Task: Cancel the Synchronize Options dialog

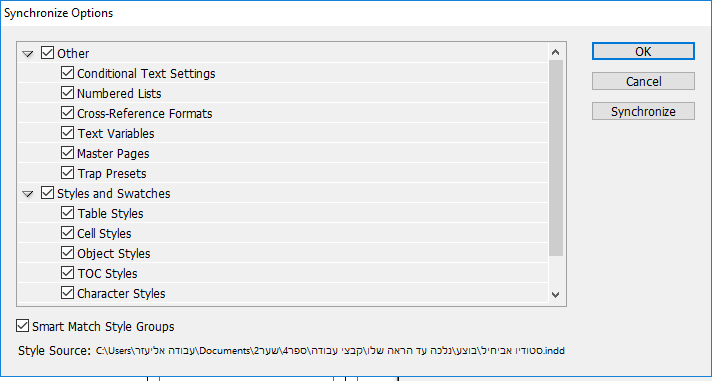Action: tap(643, 81)
